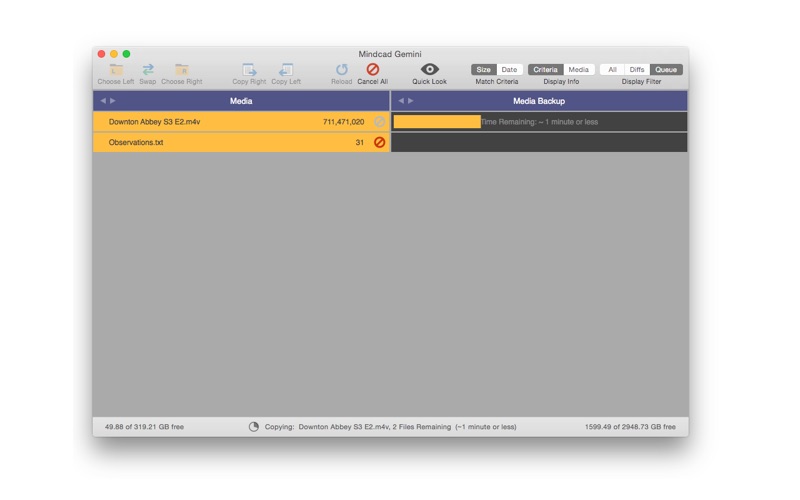The height and width of the screenshot is (500, 800).
Task: Go back in the Media Backup pane
Action: [401, 101]
